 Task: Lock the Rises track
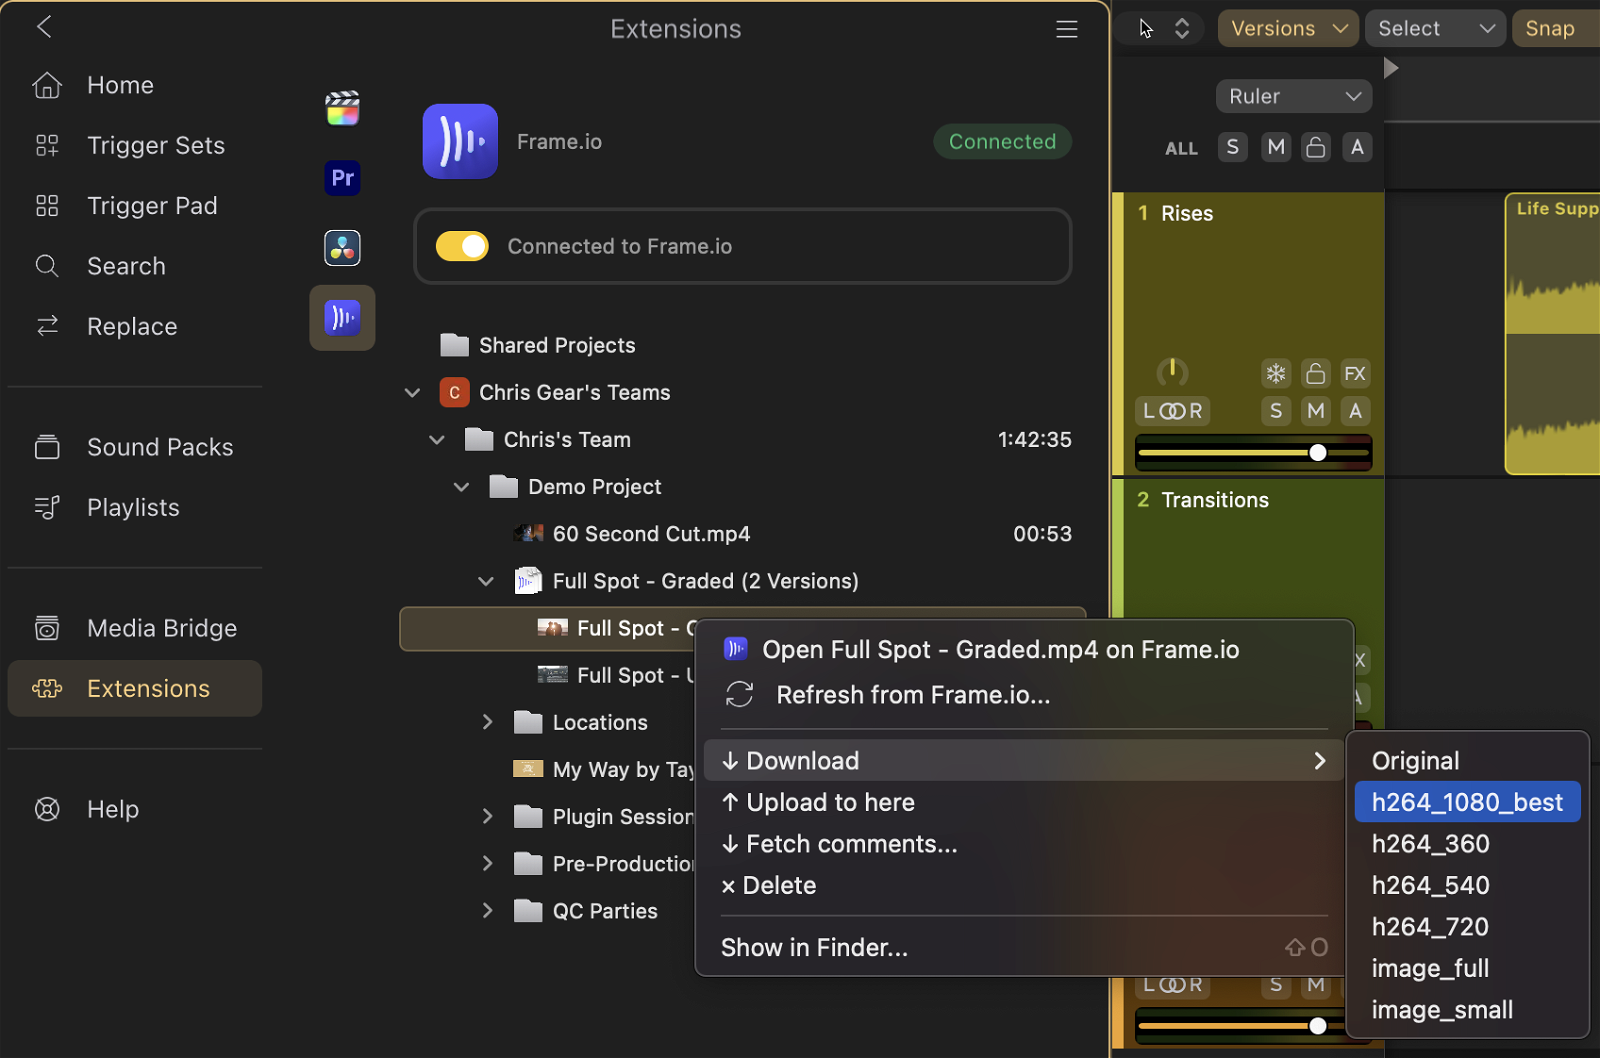(x=1316, y=374)
